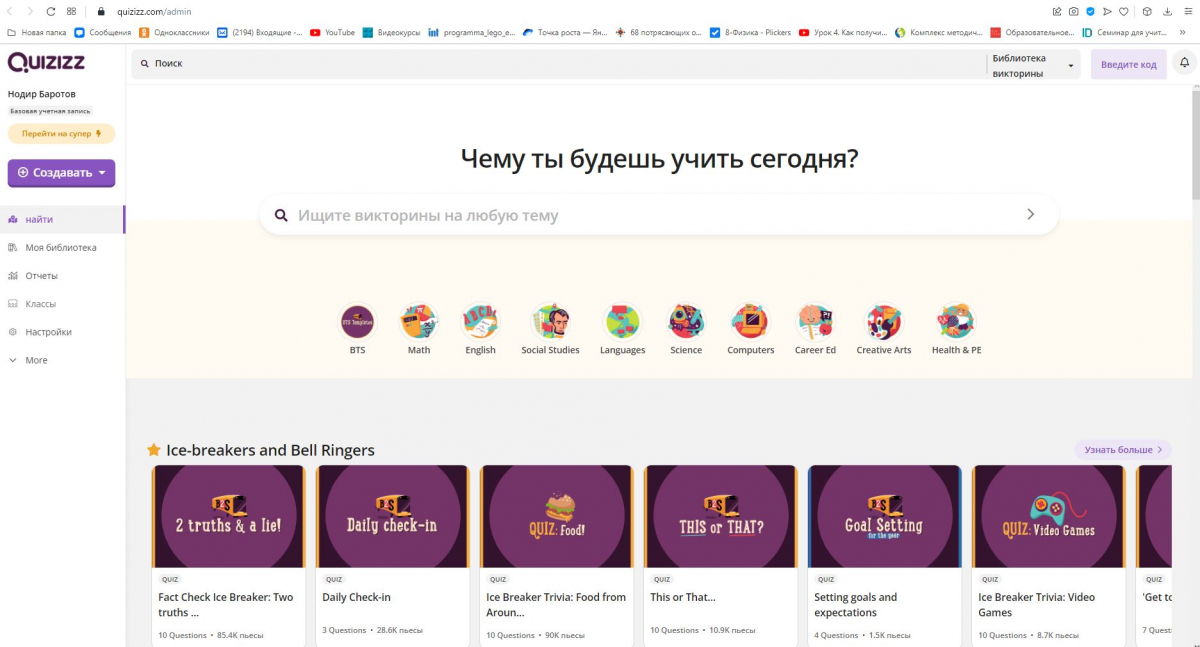1200x647 pixels.
Task: Select the Health & PE category icon
Action: click(956, 322)
